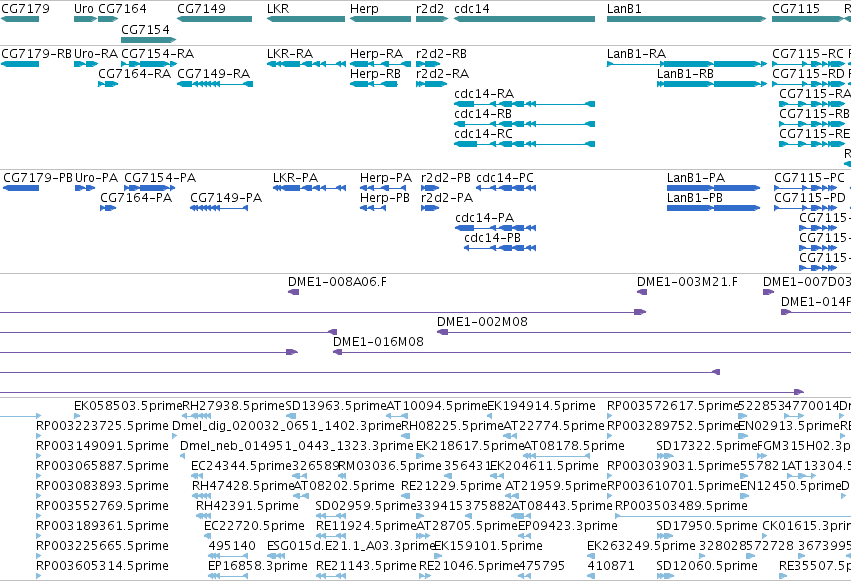This screenshot has height=581, width=851.
Task: Open the Herp gene label
Action: pos(364,9)
